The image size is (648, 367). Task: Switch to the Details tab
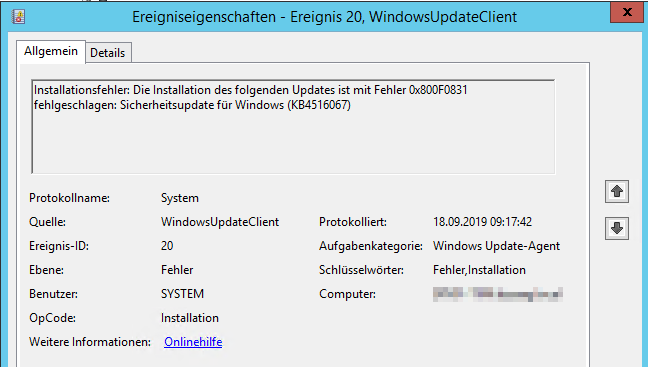point(108,53)
